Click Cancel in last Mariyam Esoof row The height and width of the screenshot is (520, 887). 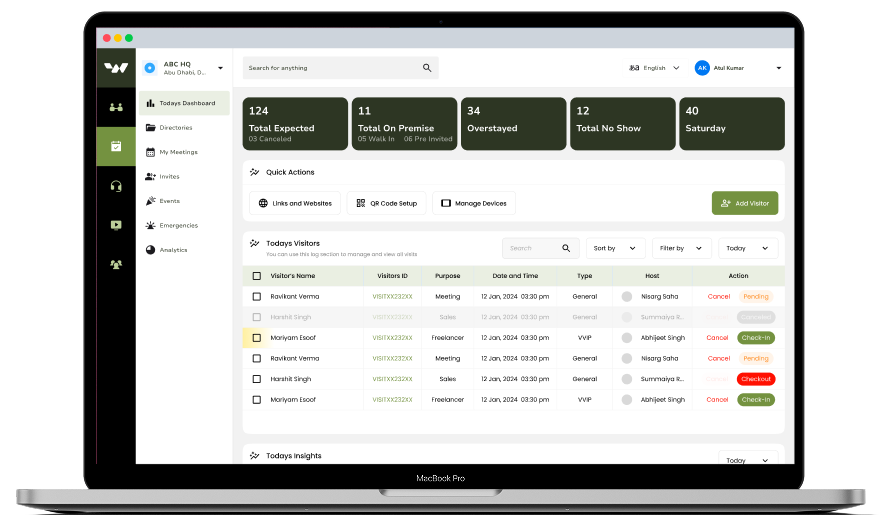coord(717,399)
